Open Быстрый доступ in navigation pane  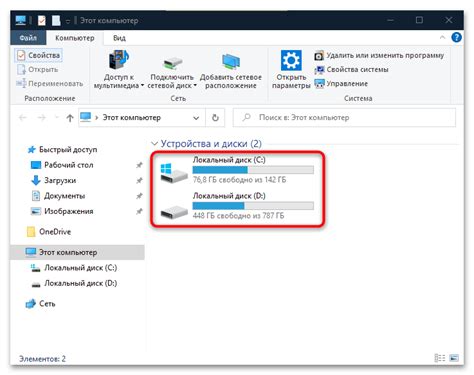click(62, 149)
